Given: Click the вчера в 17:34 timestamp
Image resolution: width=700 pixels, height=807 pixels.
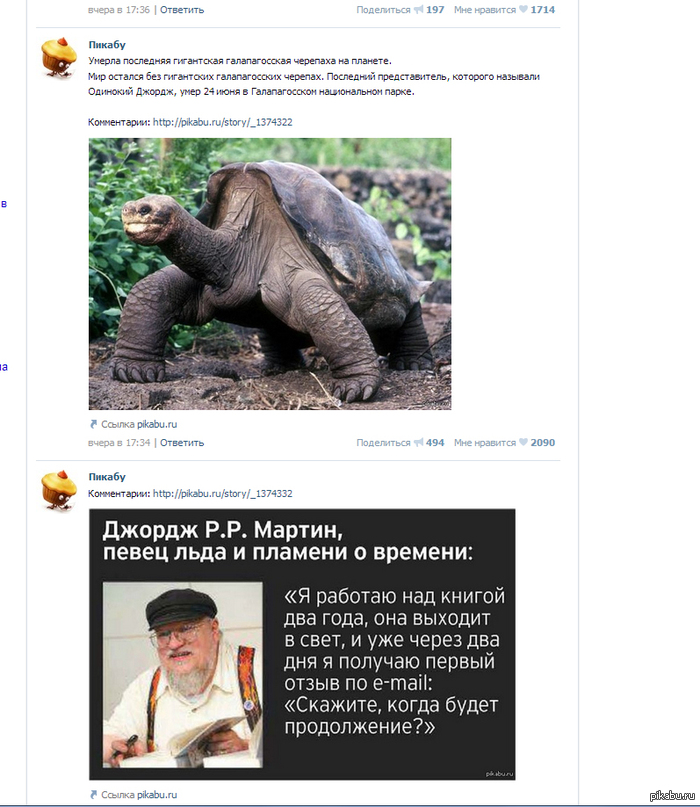Looking at the screenshot, I should tap(119, 443).
